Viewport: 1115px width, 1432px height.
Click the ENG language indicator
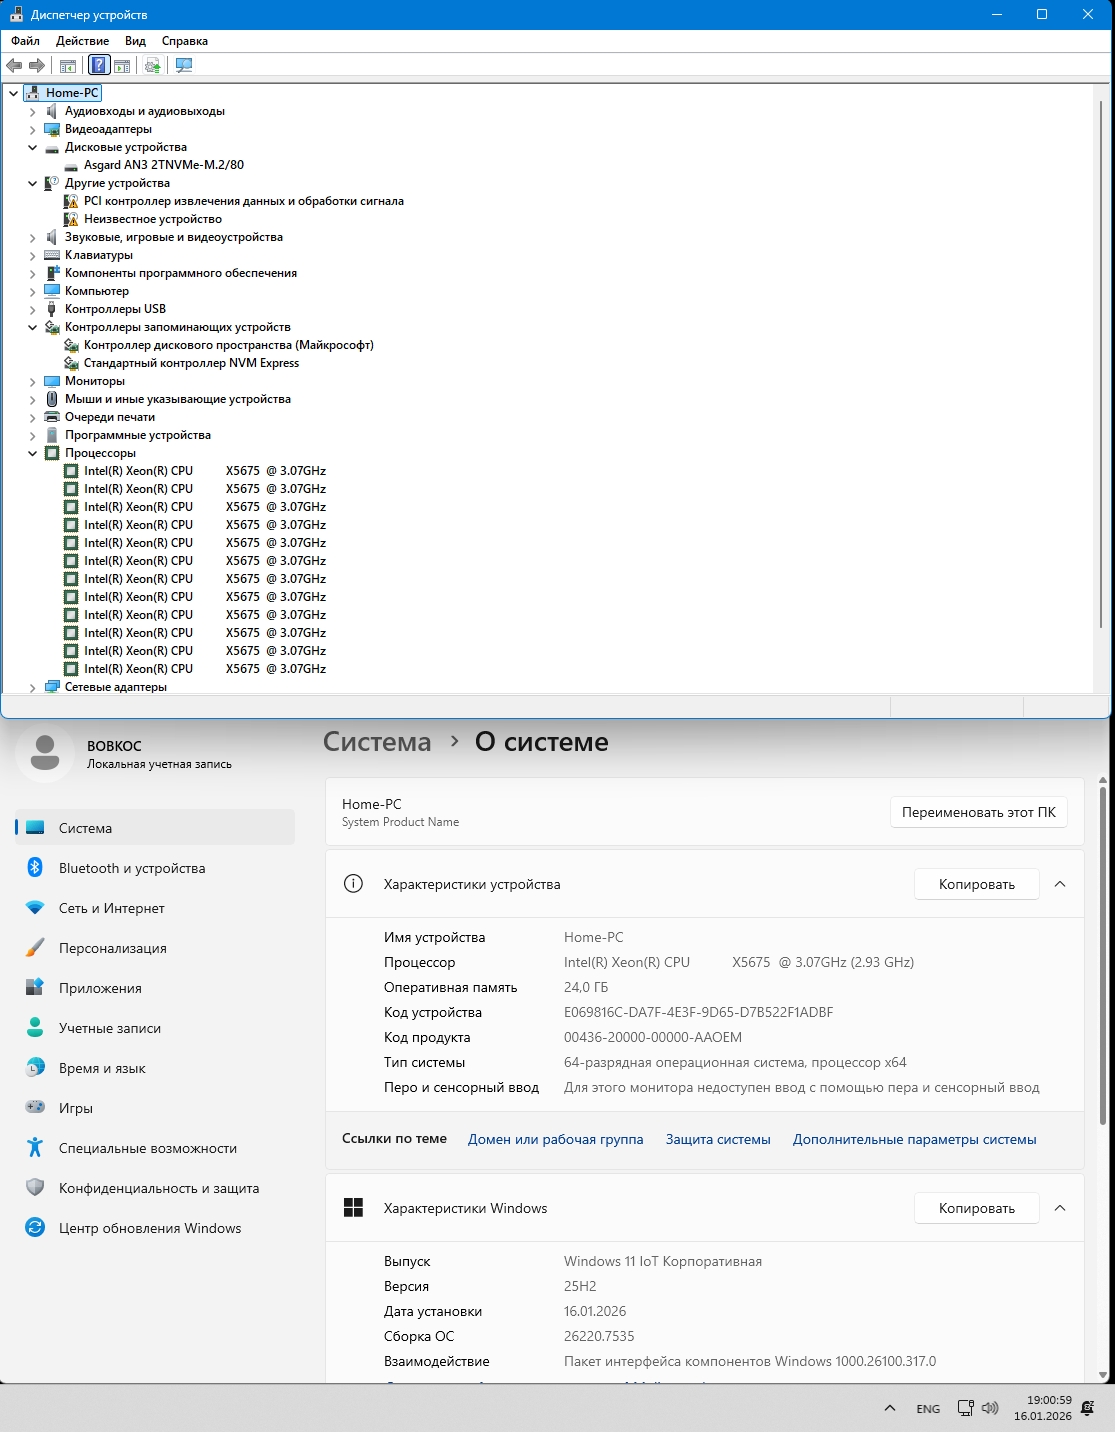(928, 1408)
